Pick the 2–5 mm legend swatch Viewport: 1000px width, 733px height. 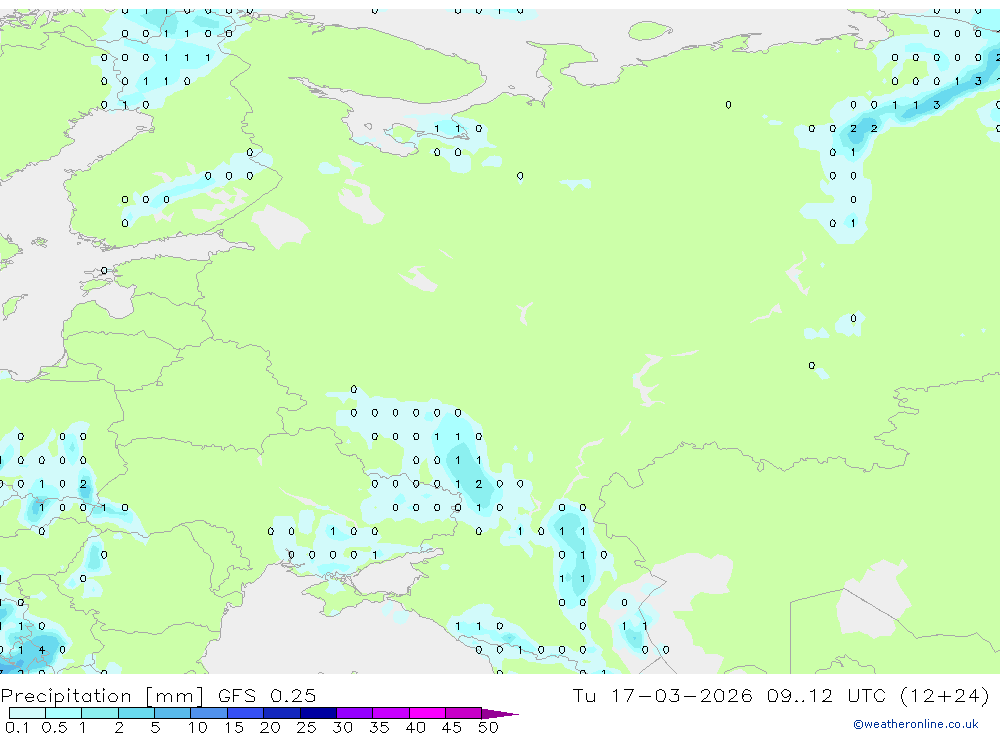coord(136,713)
